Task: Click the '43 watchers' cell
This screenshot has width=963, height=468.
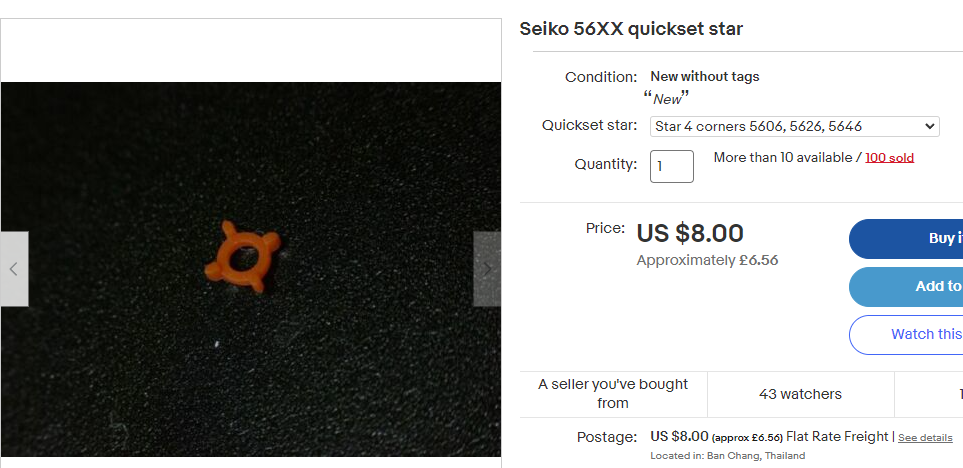Action: click(x=800, y=394)
